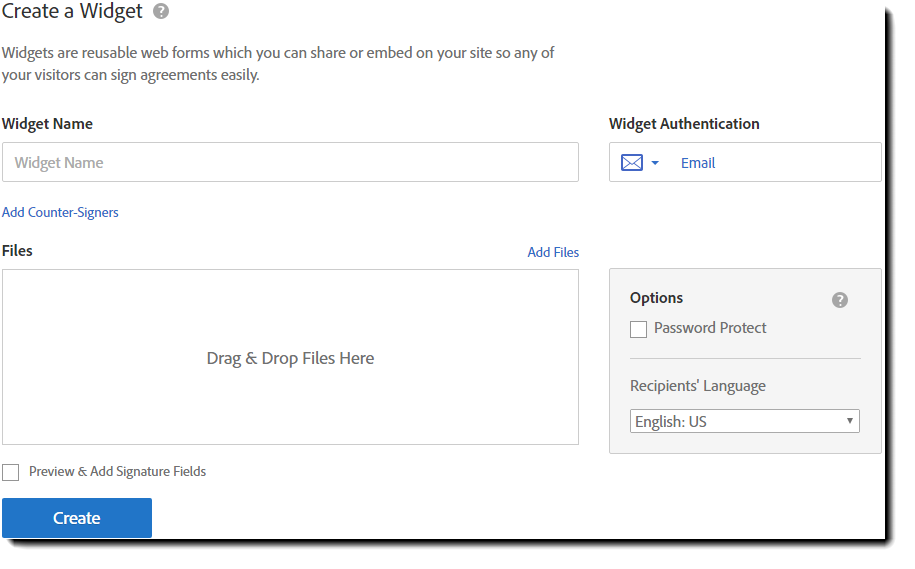Click the Preview & Add Signature Fields label

[117, 471]
